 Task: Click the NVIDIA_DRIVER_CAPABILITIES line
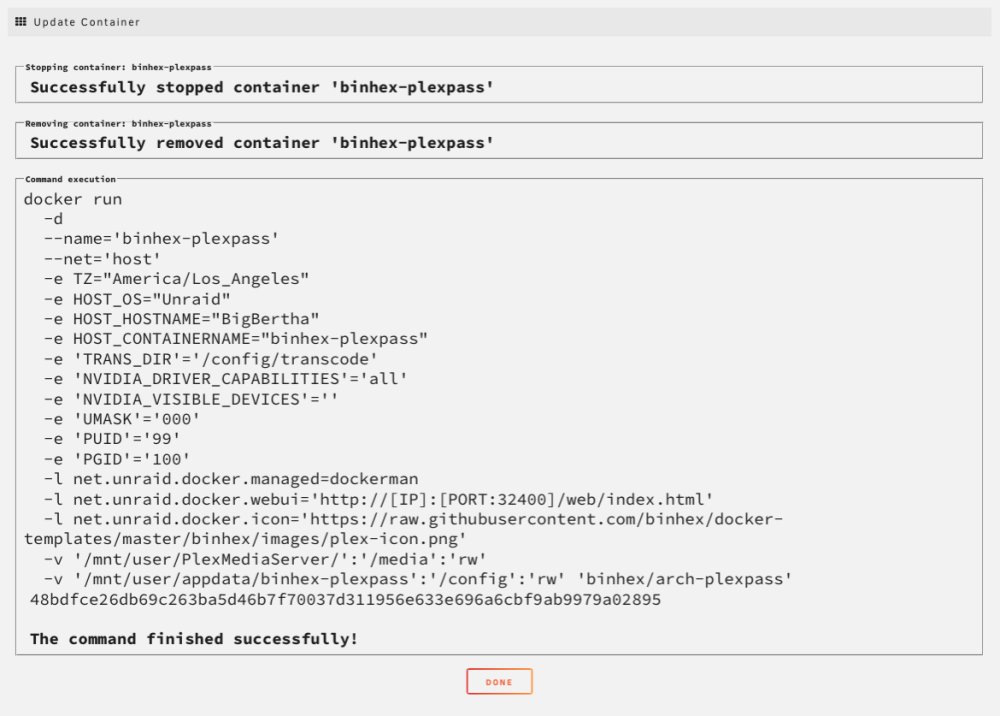(225, 379)
